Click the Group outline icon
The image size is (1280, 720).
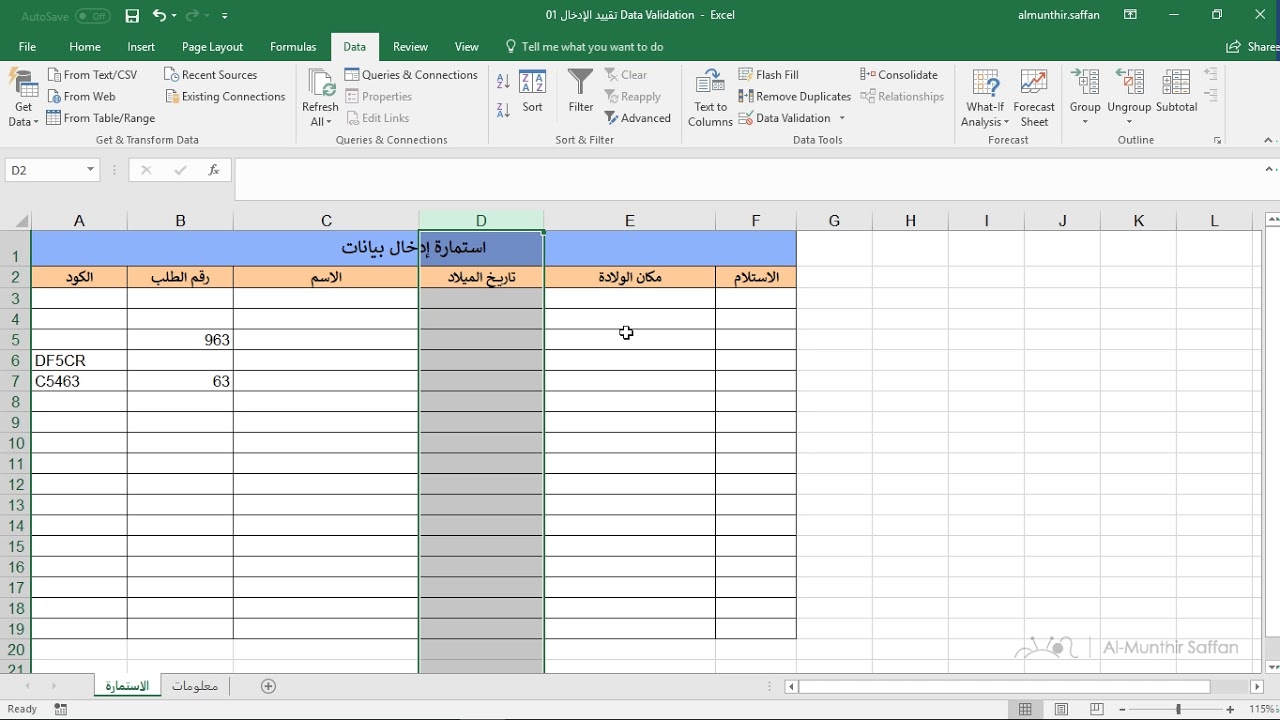click(1085, 83)
